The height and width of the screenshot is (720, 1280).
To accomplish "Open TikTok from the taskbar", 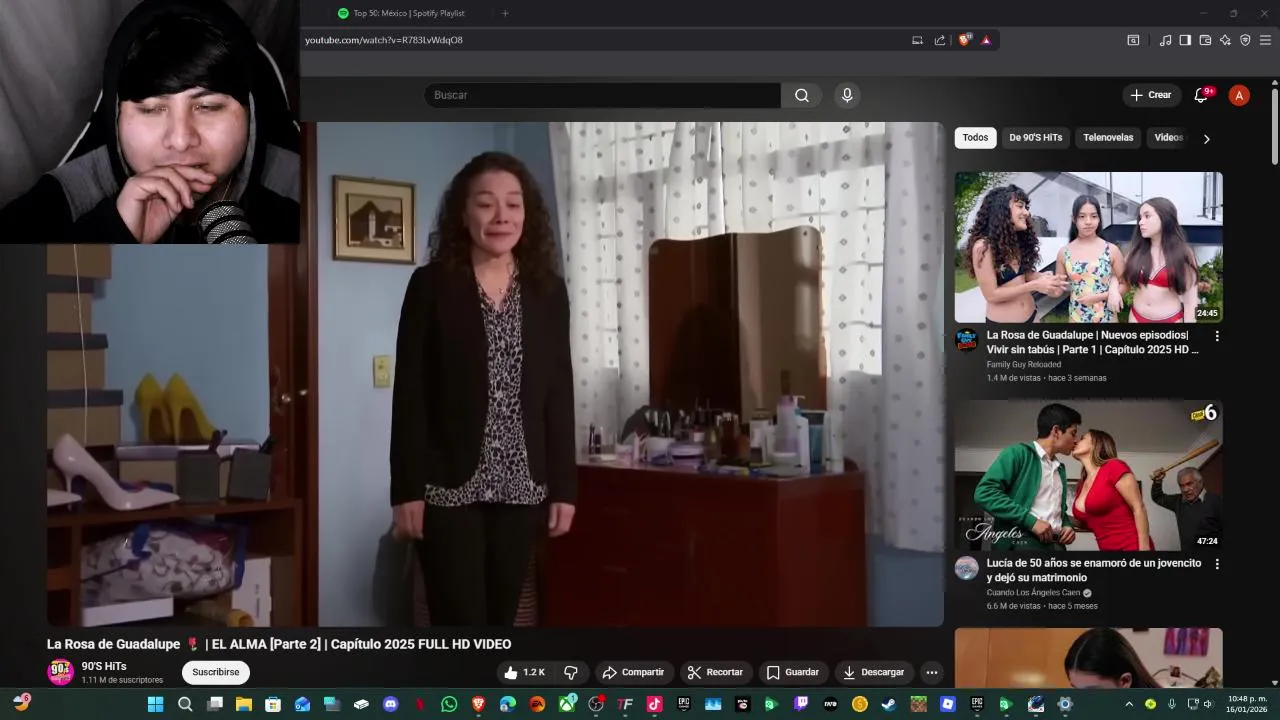I will (654, 704).
